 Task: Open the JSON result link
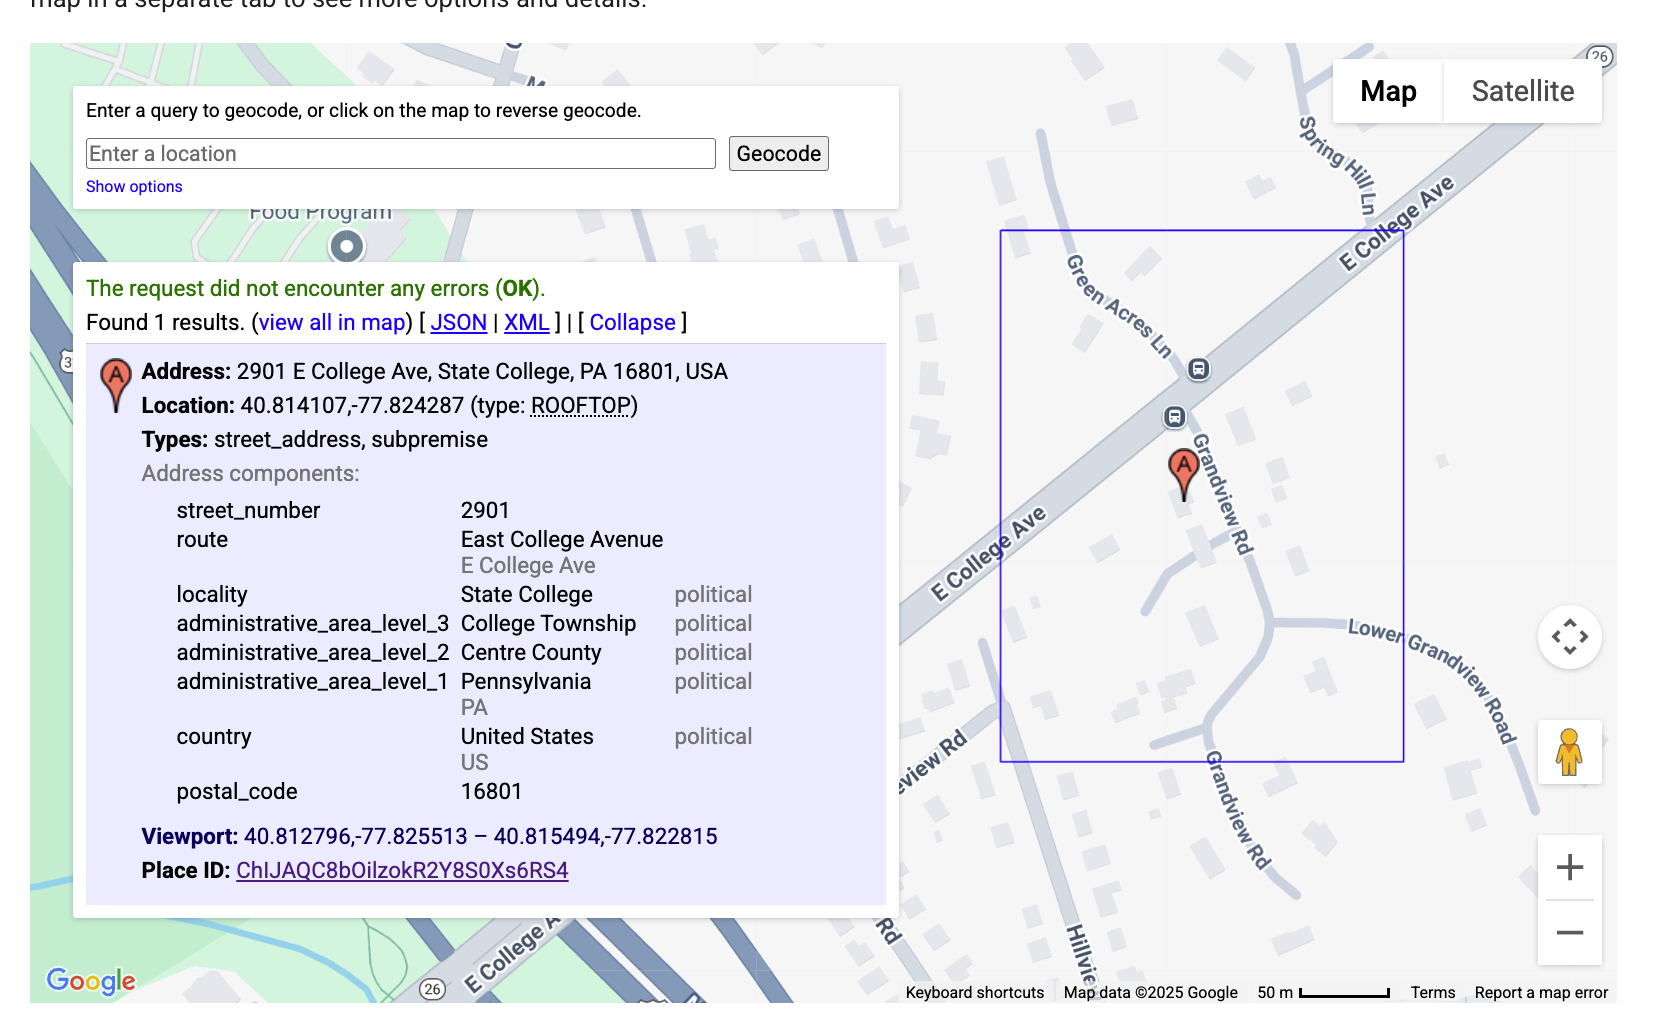point(458,323)
